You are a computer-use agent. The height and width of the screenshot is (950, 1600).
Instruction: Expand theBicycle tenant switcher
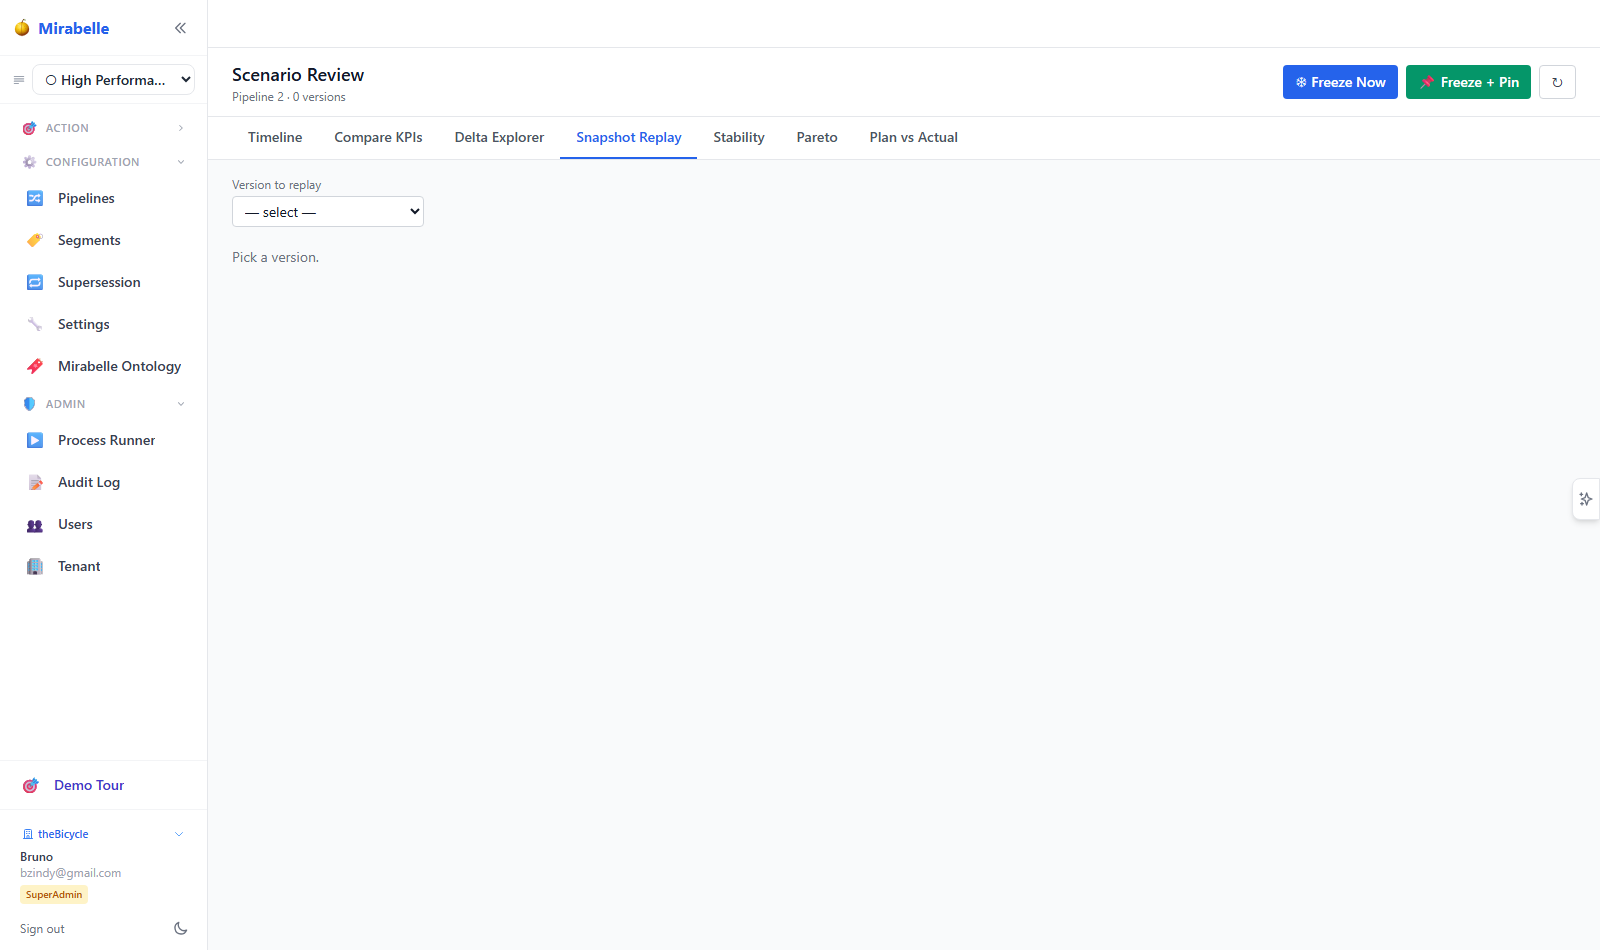[104, 834]
